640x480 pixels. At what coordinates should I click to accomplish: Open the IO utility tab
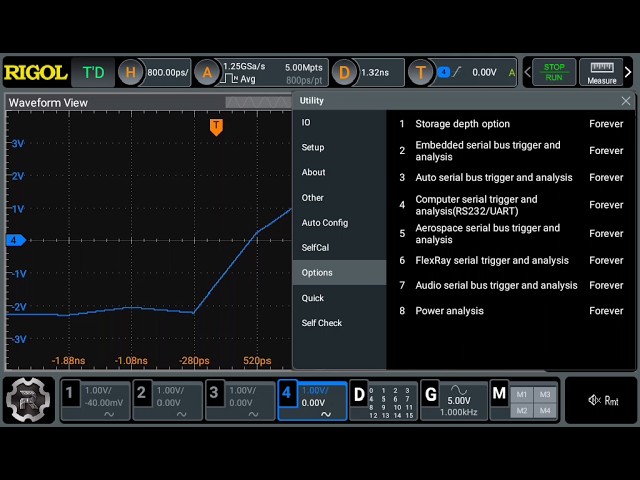coord(340,122)
